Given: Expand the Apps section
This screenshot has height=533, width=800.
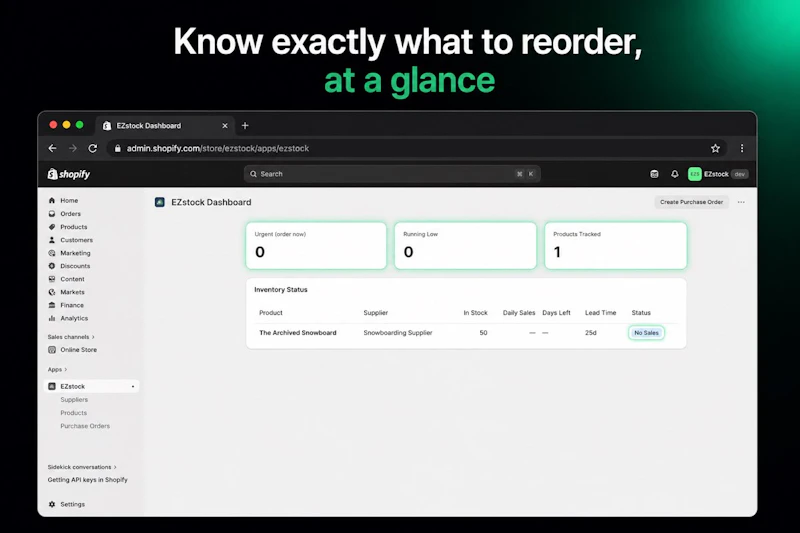Looking at the screenshot, I should (x=57, y=369).
